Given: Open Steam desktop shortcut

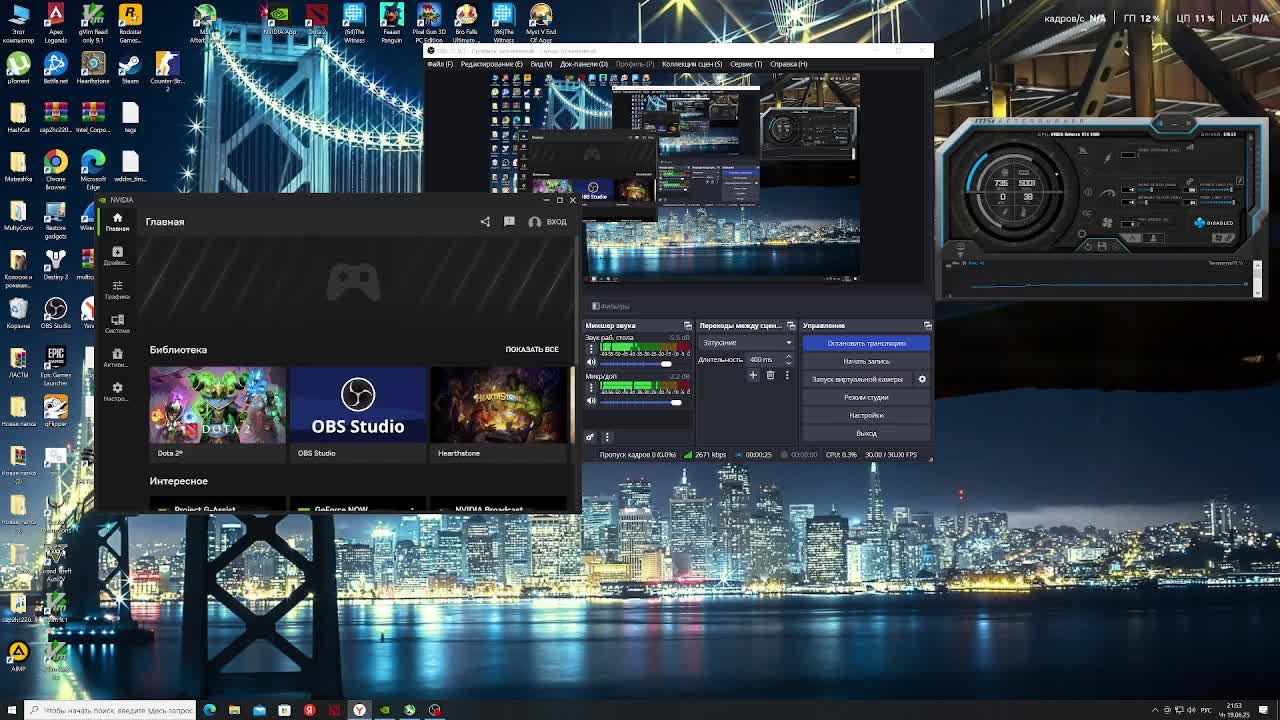Looking at the screenshot, I should (130, 67).
